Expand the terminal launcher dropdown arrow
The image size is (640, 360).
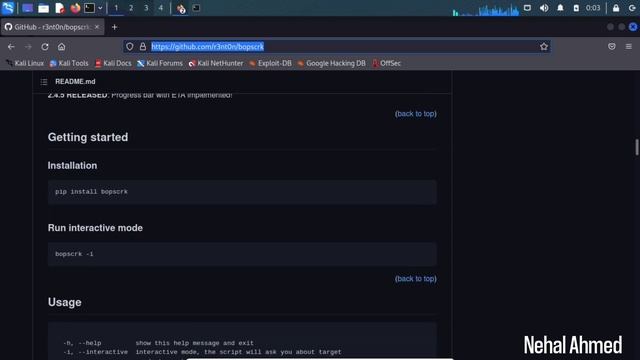[x=100, y=8]
